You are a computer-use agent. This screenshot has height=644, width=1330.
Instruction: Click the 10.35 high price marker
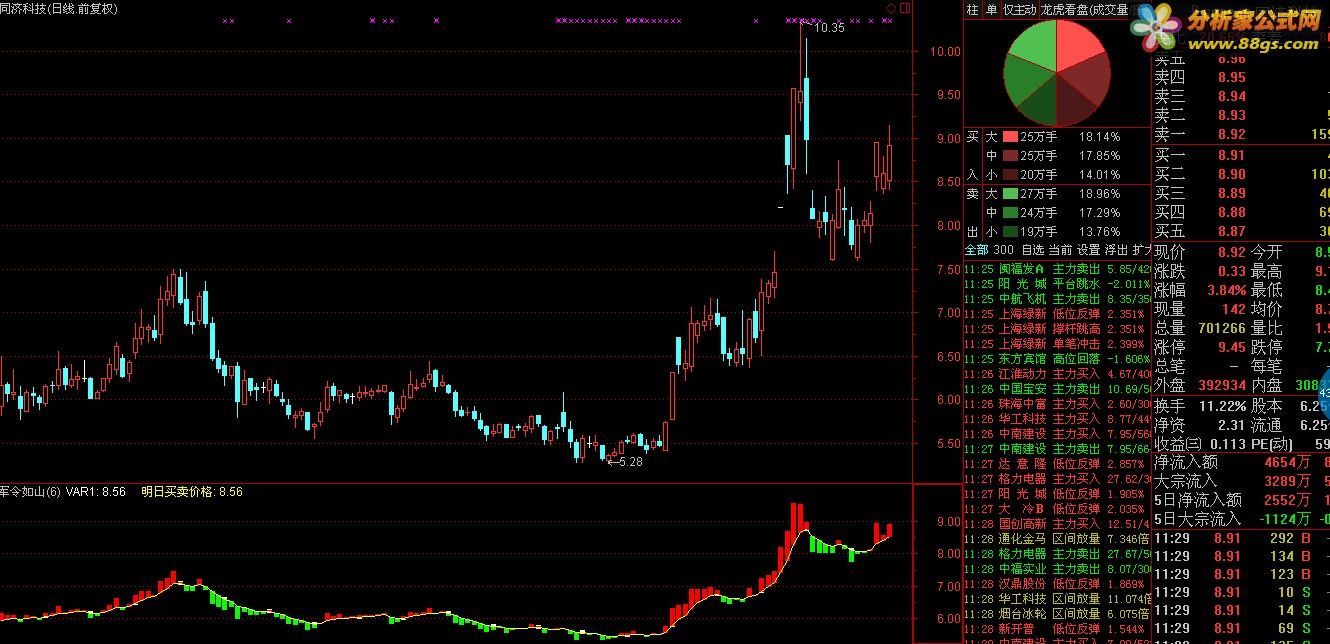click(829, 28)
